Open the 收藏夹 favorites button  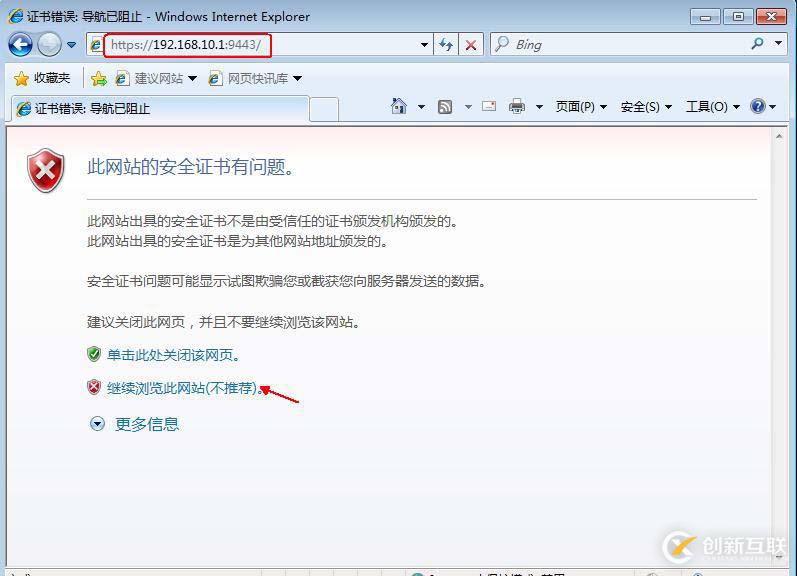point(42,78)
